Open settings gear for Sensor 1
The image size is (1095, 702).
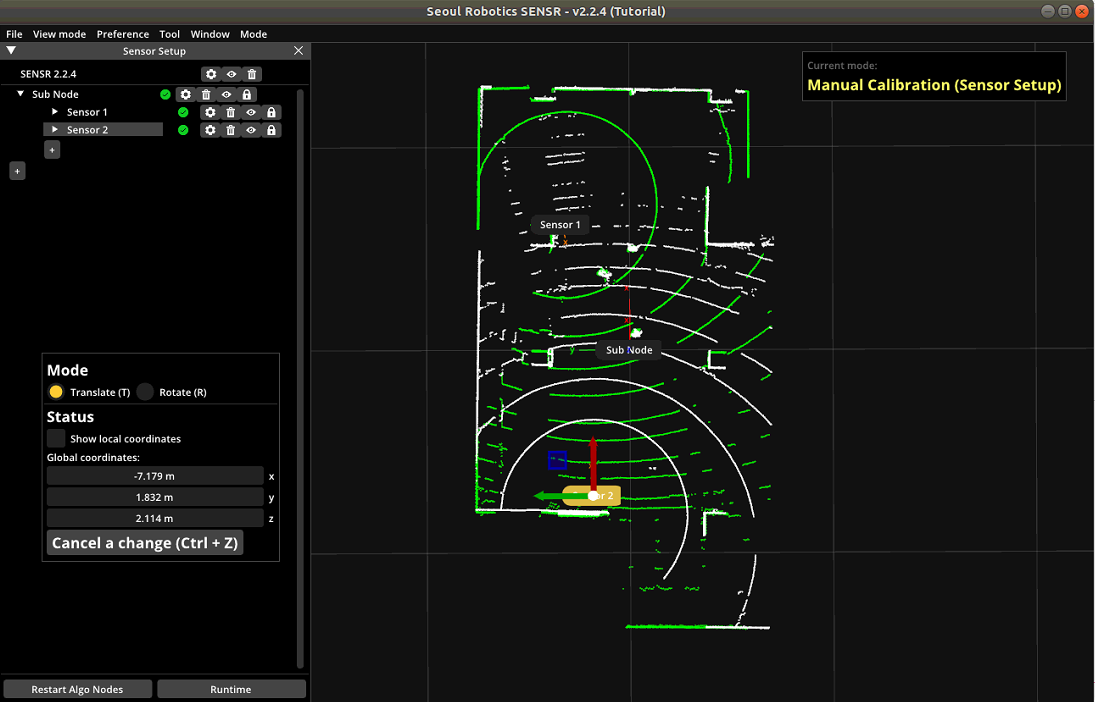click(210, 113)
